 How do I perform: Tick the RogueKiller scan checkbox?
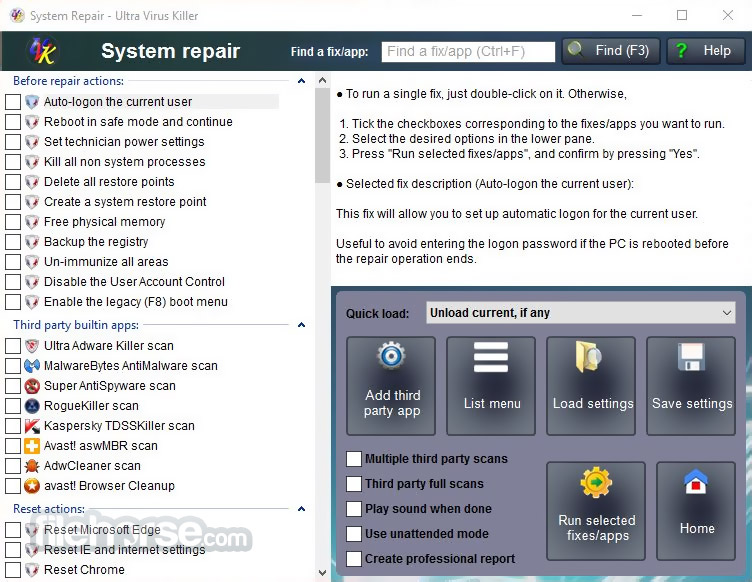pos(13,406)
